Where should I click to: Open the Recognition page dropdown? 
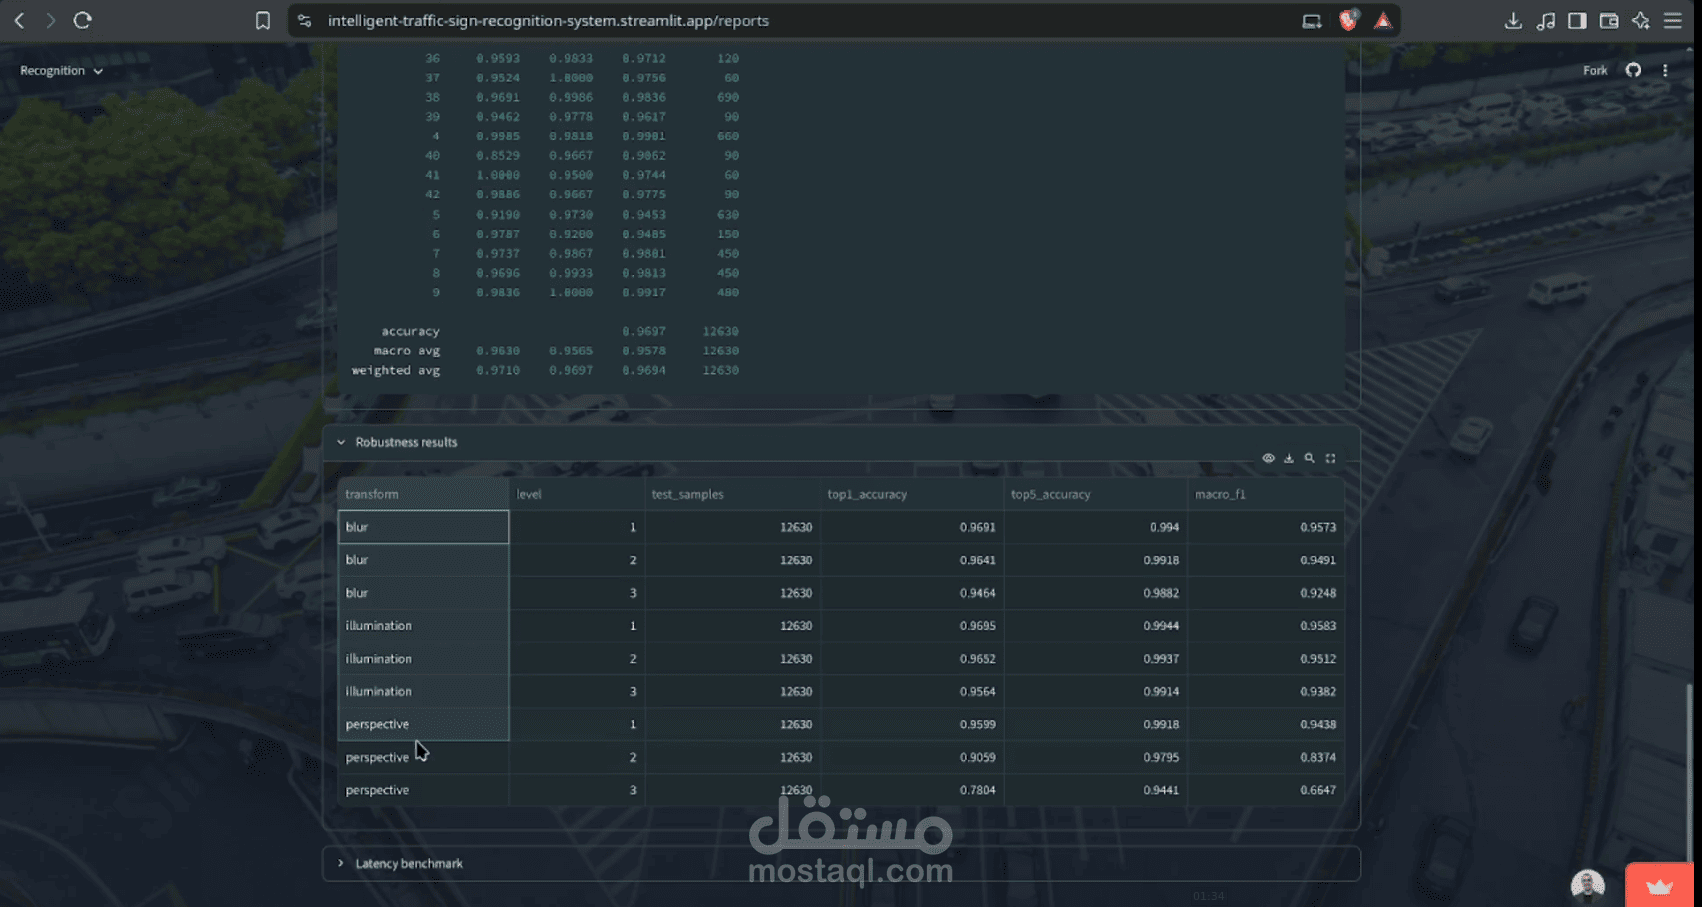[x=61, y=71]
